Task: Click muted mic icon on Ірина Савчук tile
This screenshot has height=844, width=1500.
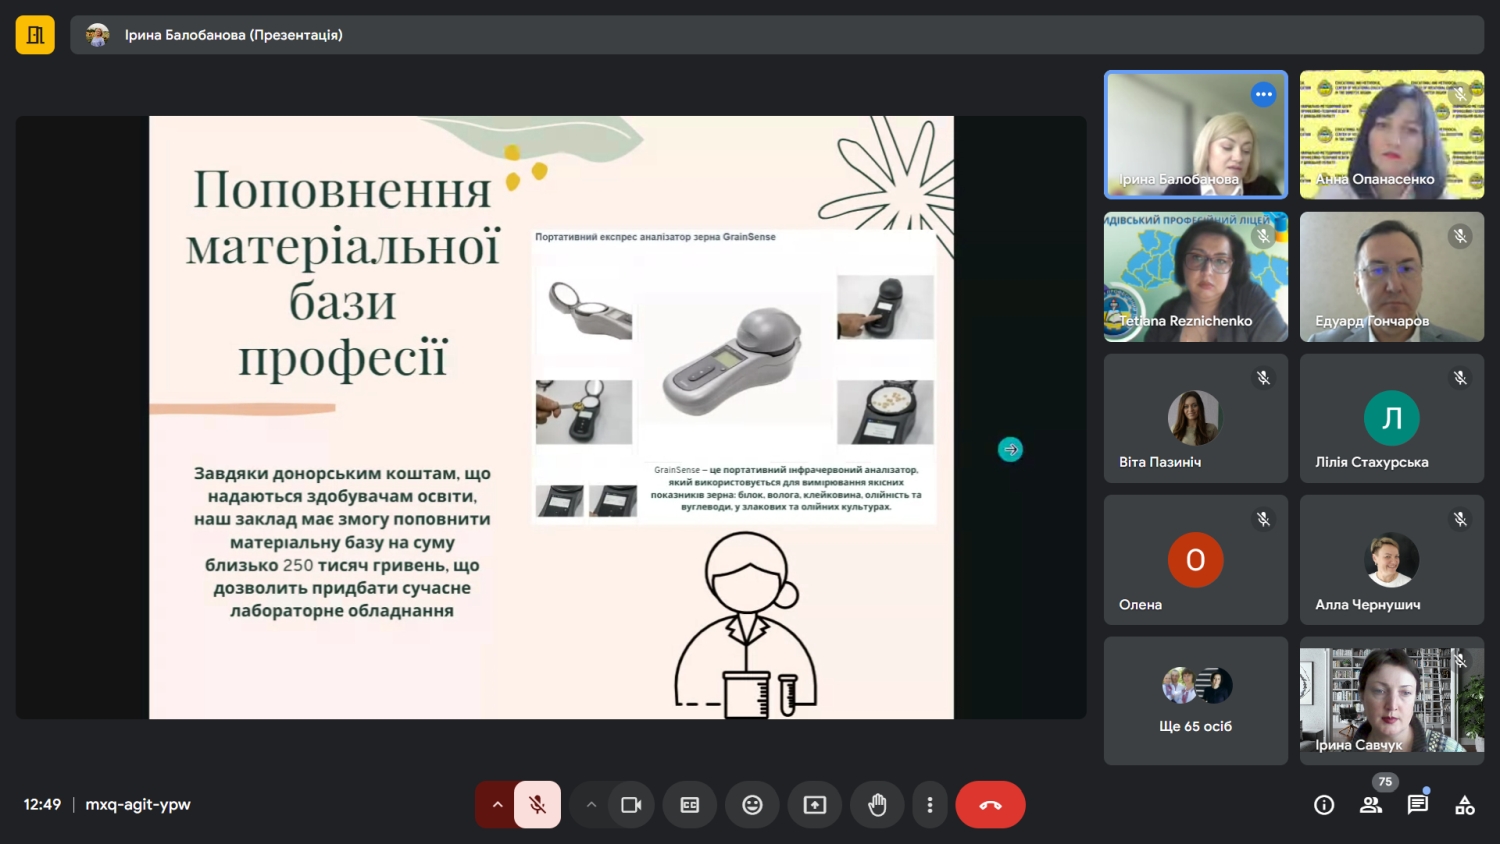Action: [1460, 661]
